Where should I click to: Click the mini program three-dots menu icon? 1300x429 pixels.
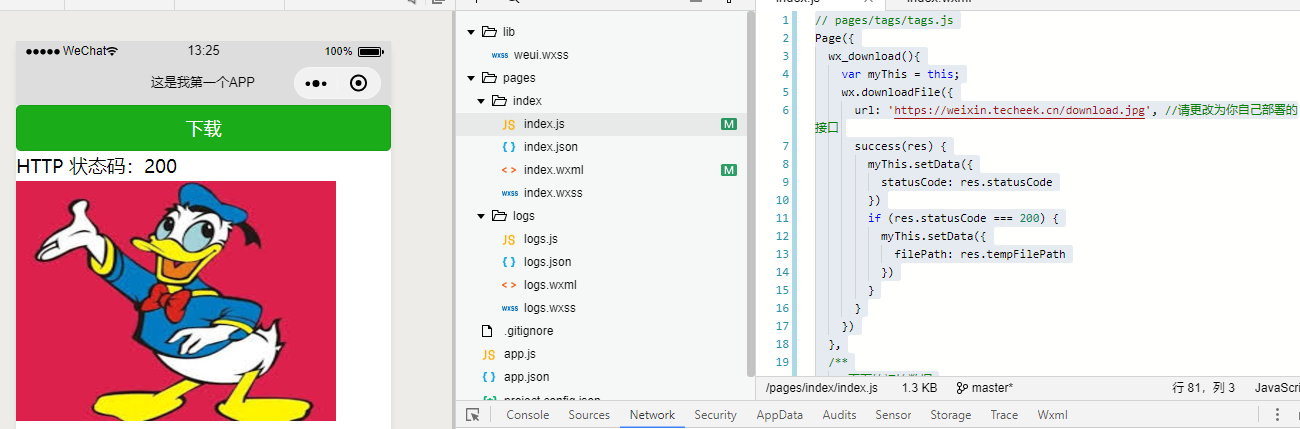(316, 84)
